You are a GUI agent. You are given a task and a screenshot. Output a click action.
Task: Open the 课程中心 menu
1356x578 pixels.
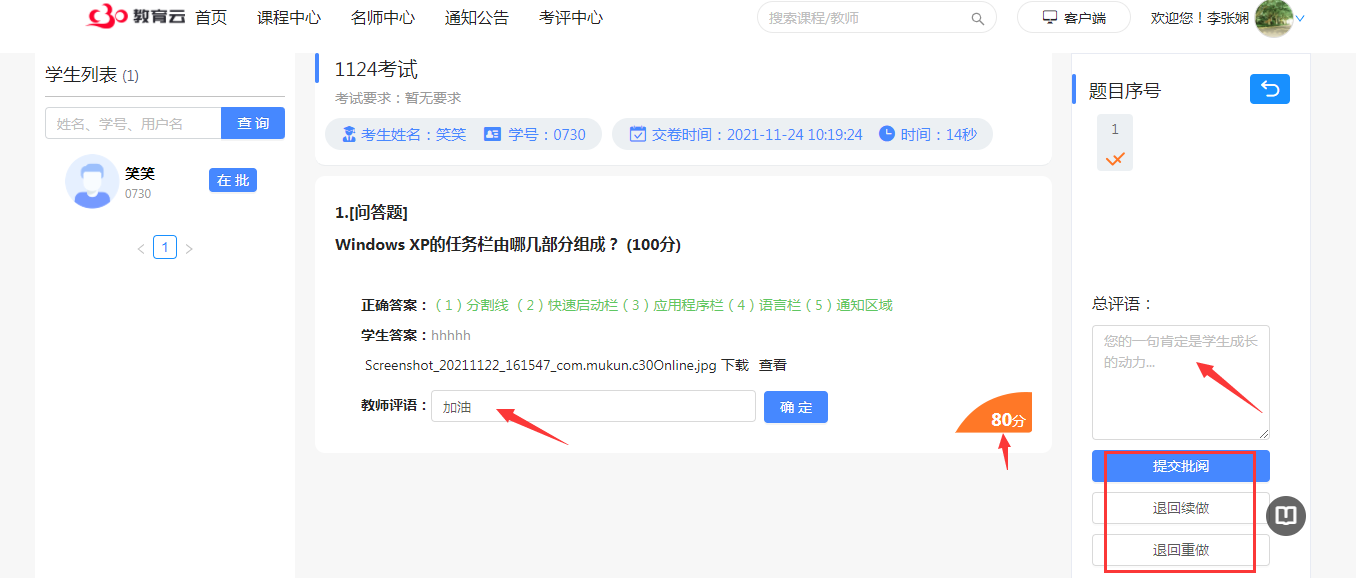pyautogui.click(x=289, y=18)
